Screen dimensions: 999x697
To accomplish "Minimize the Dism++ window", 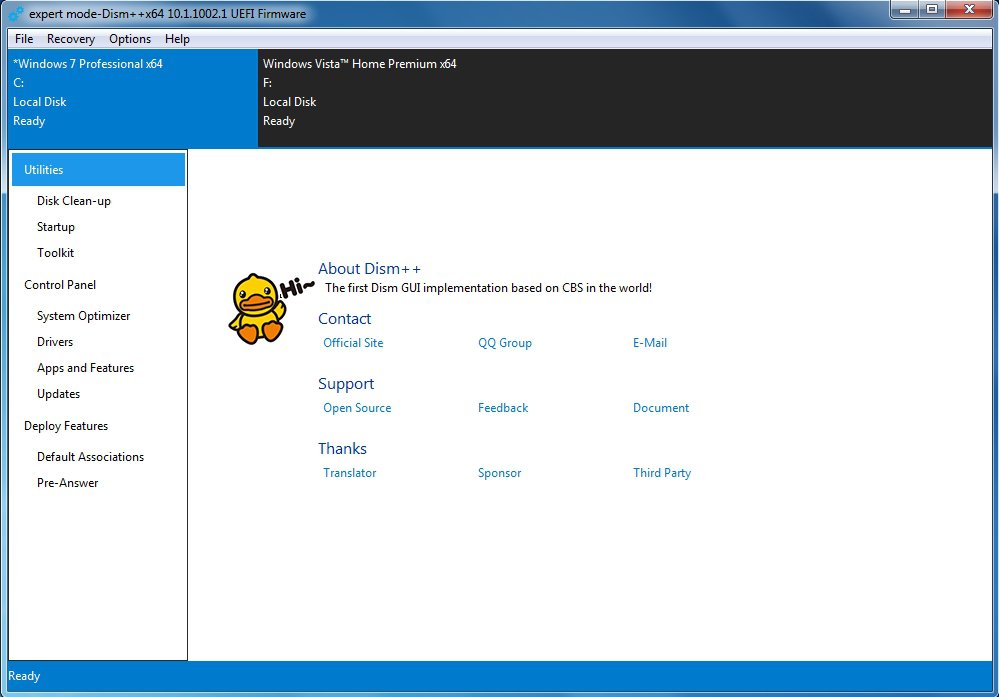I will click(x=904, y=10).
